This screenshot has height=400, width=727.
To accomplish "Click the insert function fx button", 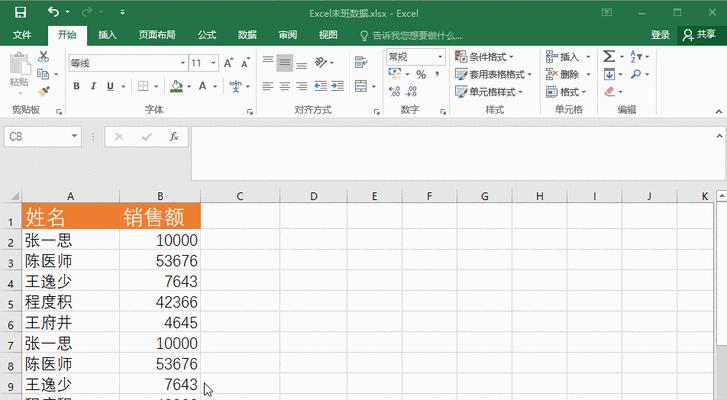I will [174, 137].
